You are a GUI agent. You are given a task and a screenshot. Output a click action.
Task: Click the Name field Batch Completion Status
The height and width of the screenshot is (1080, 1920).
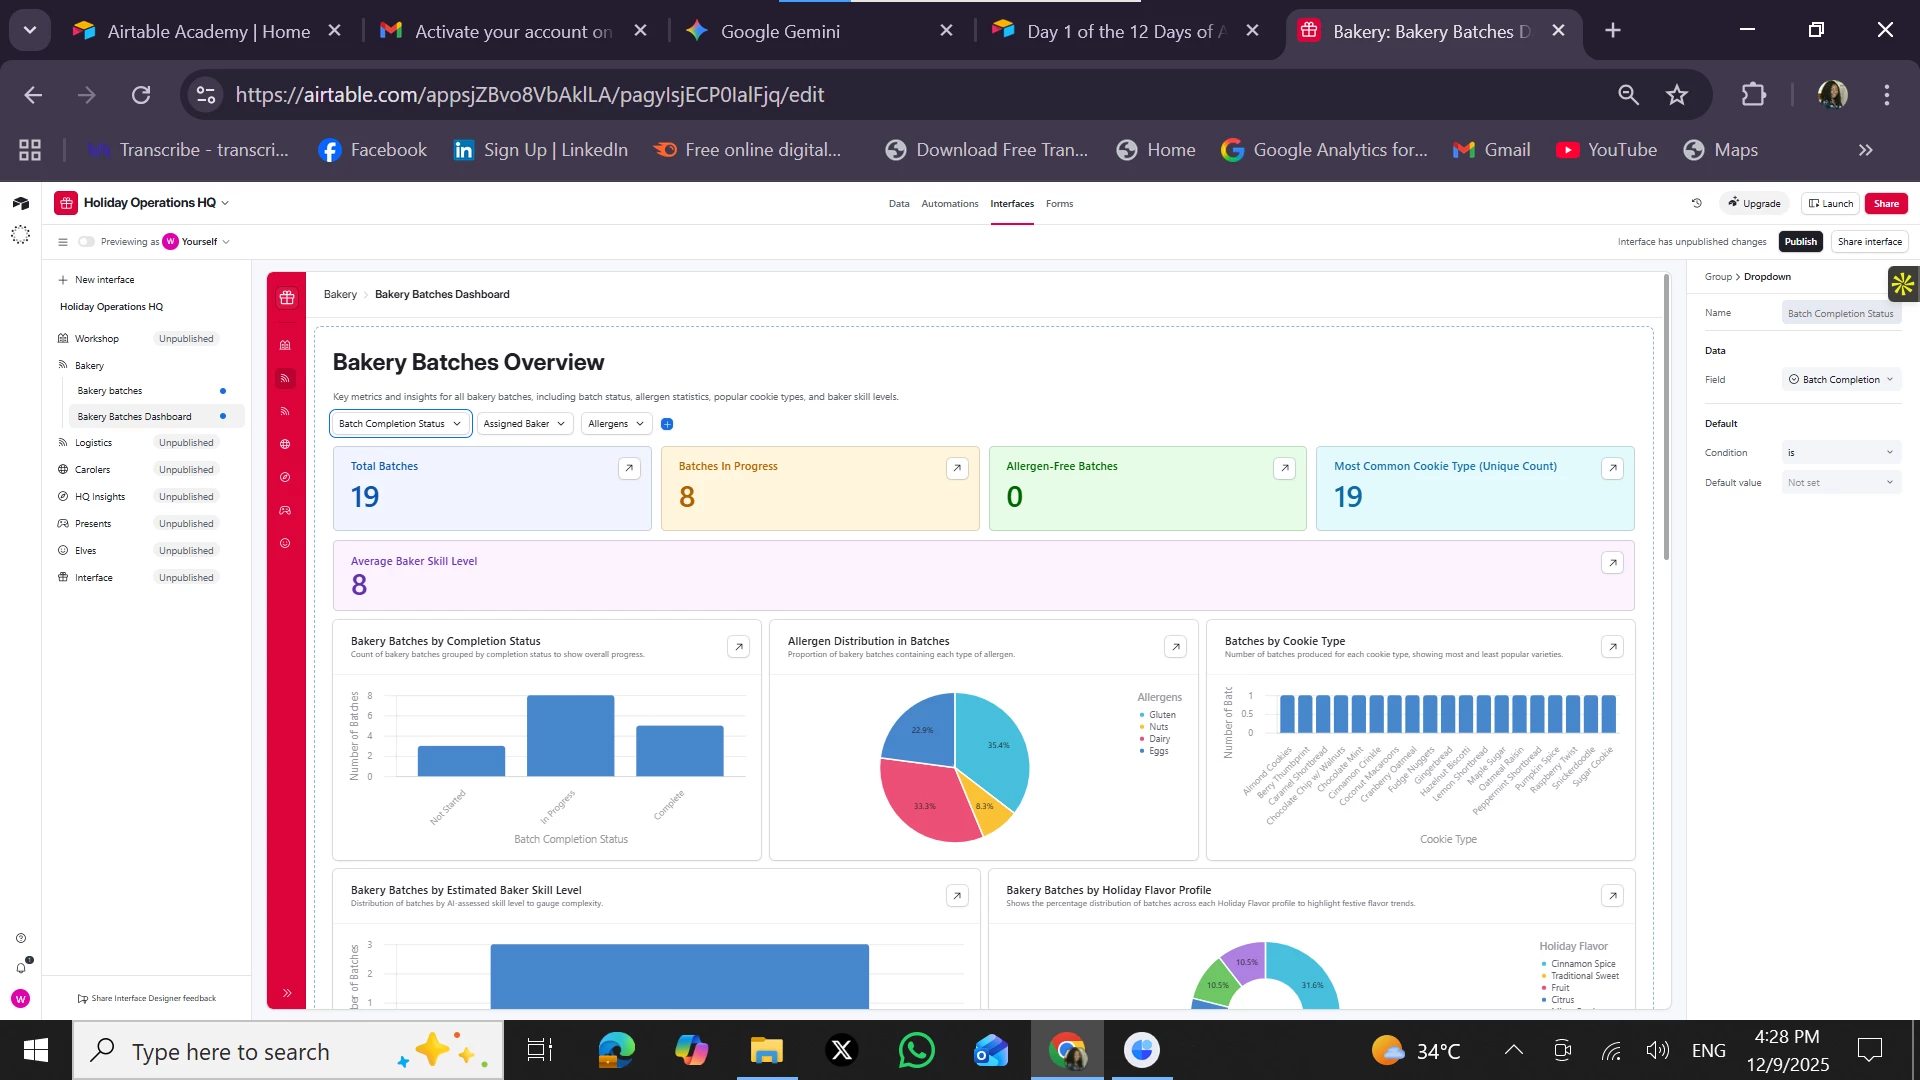click(1840, 314)
